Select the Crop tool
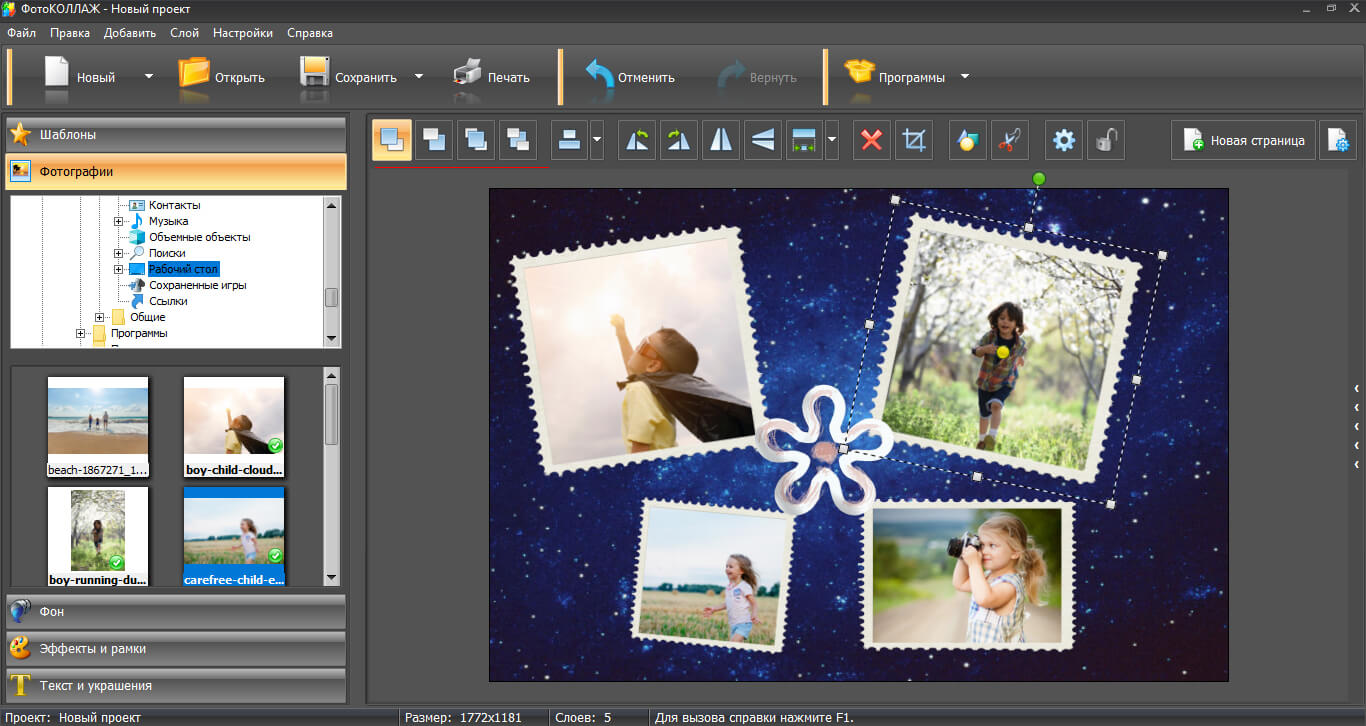The image size is (1366, 726). pos(914,140)
